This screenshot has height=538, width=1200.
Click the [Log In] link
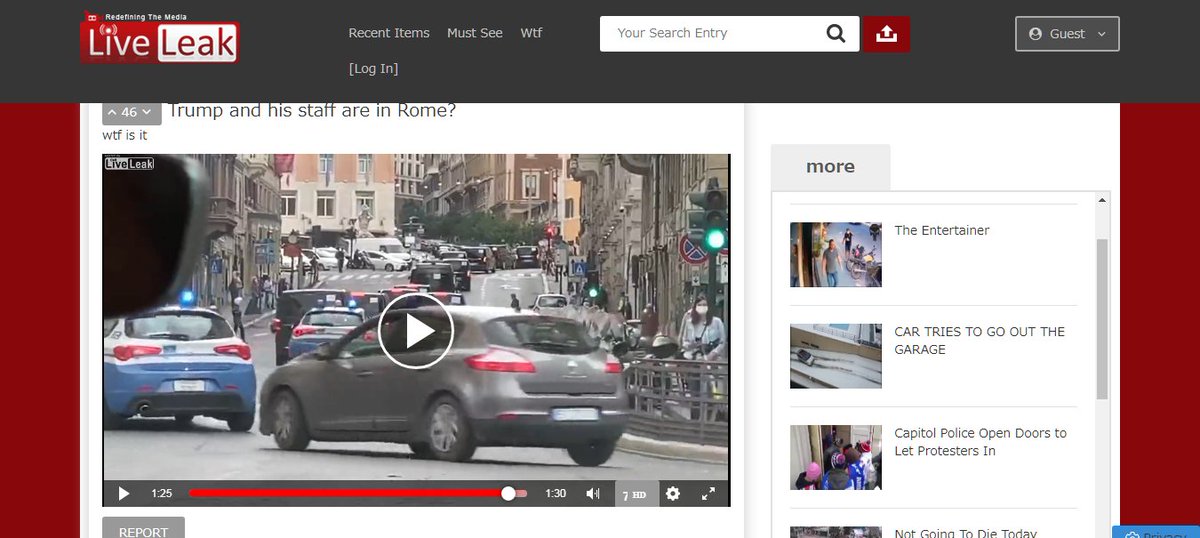[373, 69]
